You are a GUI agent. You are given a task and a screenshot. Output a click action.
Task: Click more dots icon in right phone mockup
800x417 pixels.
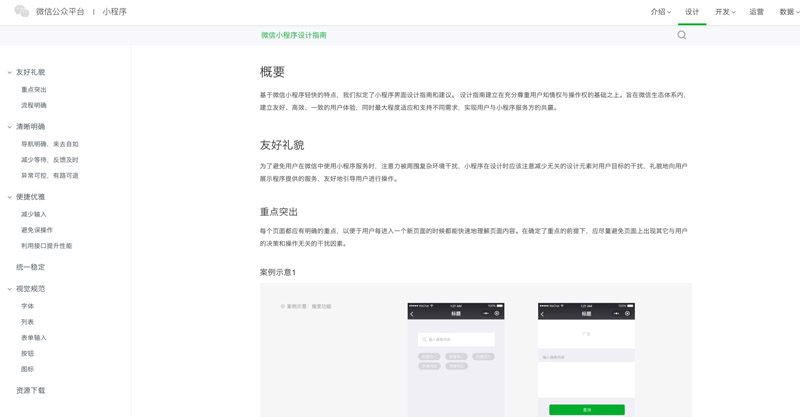[x=617, y=313]
